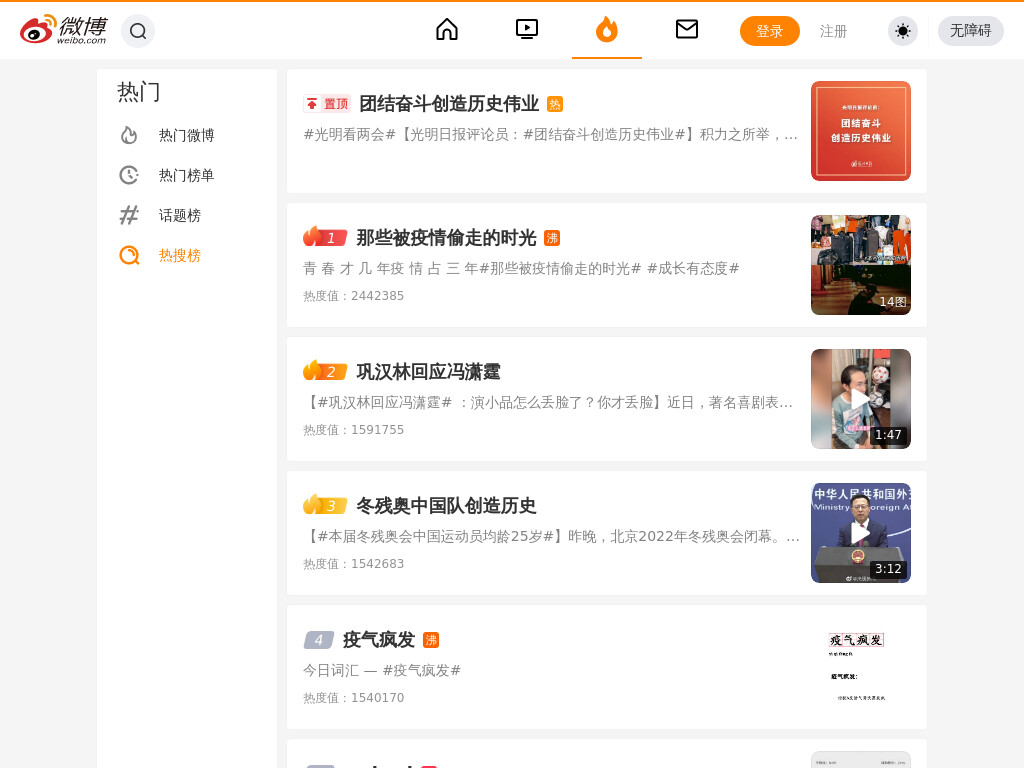Open topic 冬残奥中国队创造历史
The image size is (1024, 768).
tap(446, 505)
